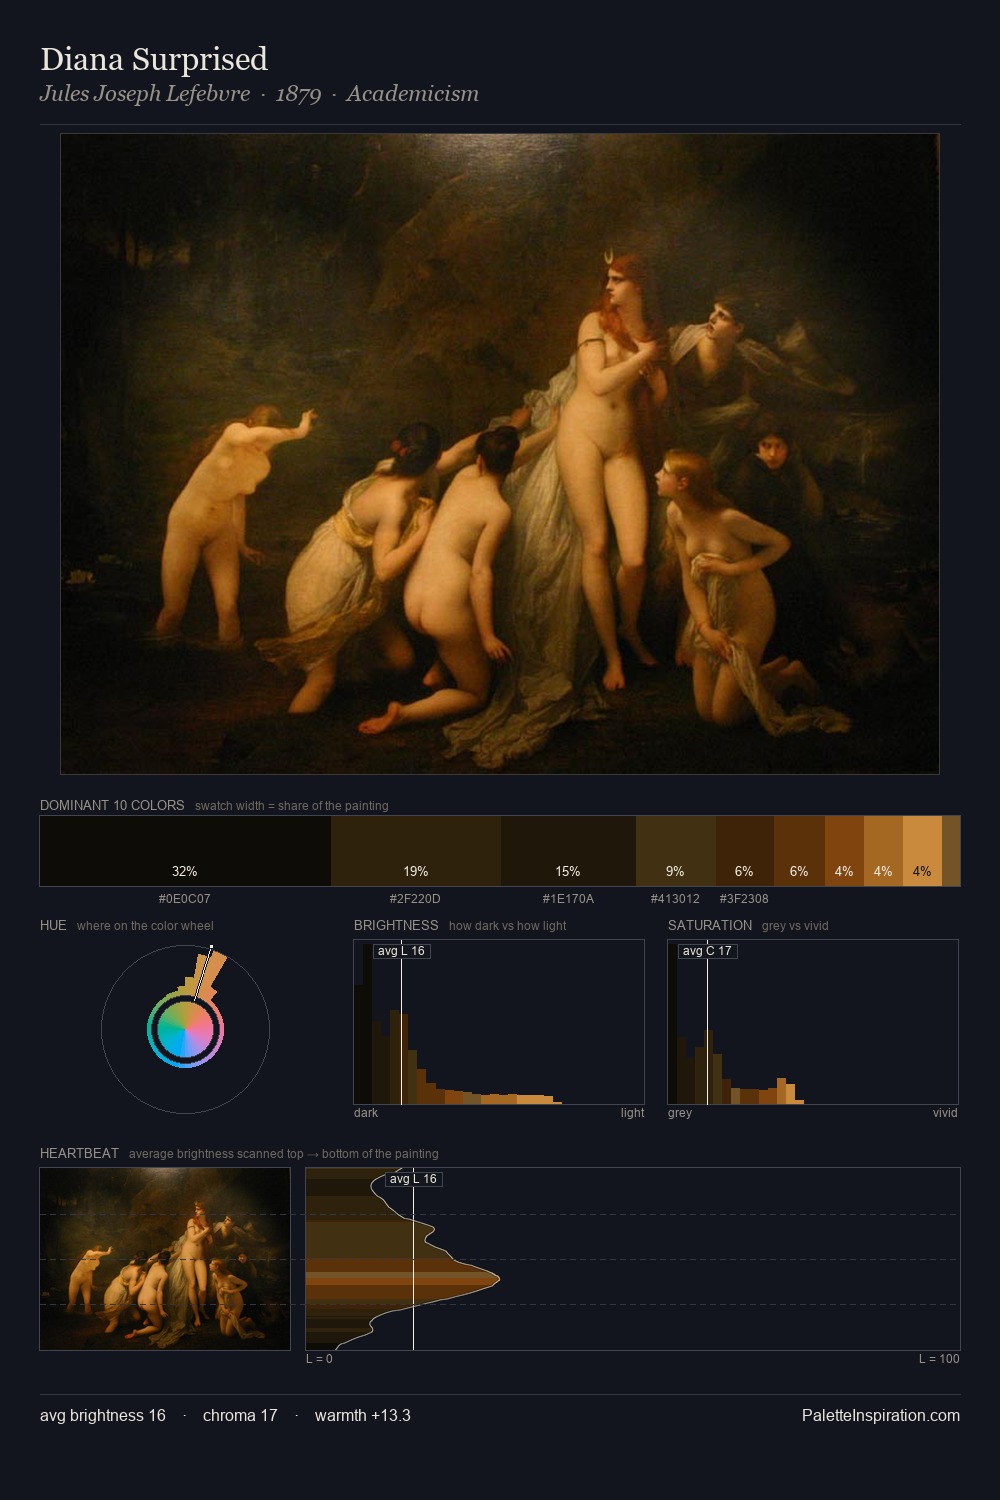The width and height of the screenshot is (1000, 1500).
Task: Click the "15%" percentage label
Action: click(x=568, y=871)
